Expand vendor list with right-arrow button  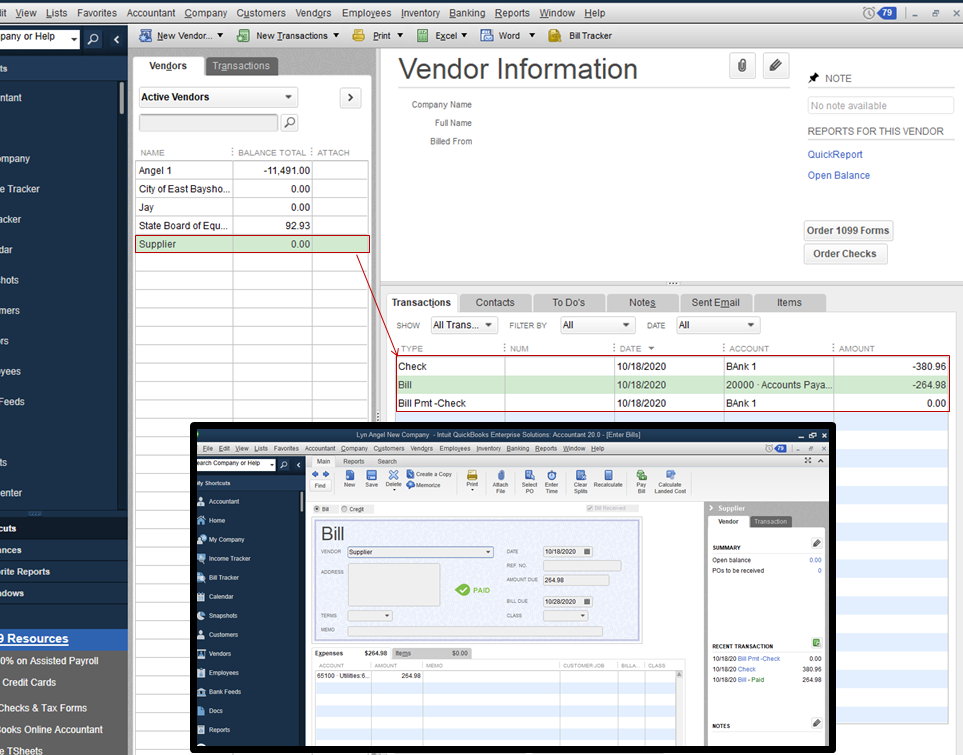tap(350, 97)
